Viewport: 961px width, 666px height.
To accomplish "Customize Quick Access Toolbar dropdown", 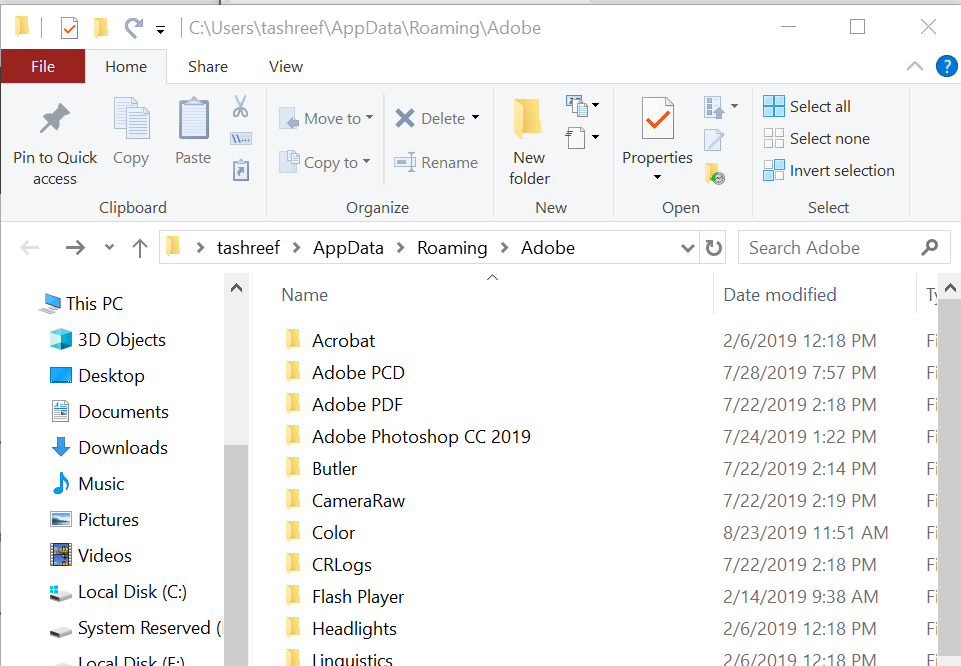I will tap(161, 29).
